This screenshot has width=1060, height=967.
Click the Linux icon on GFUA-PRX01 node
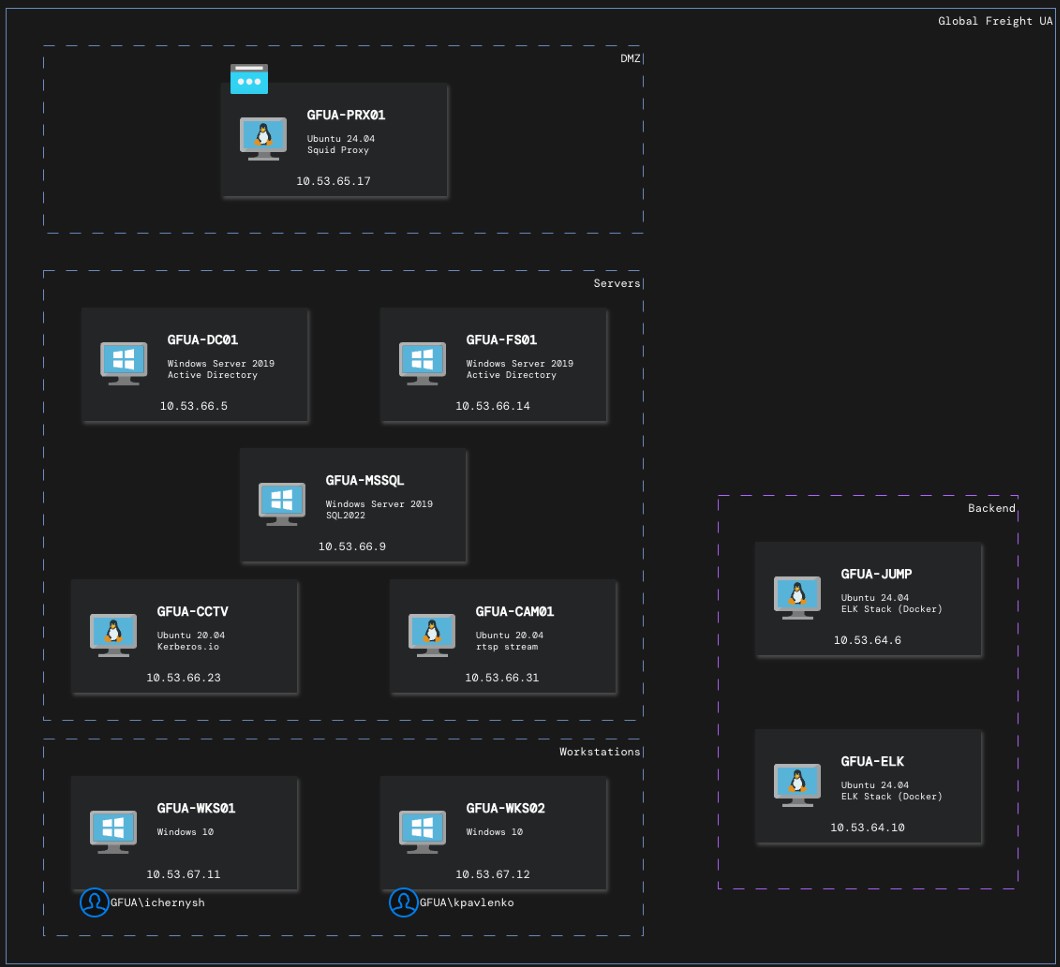264,139
